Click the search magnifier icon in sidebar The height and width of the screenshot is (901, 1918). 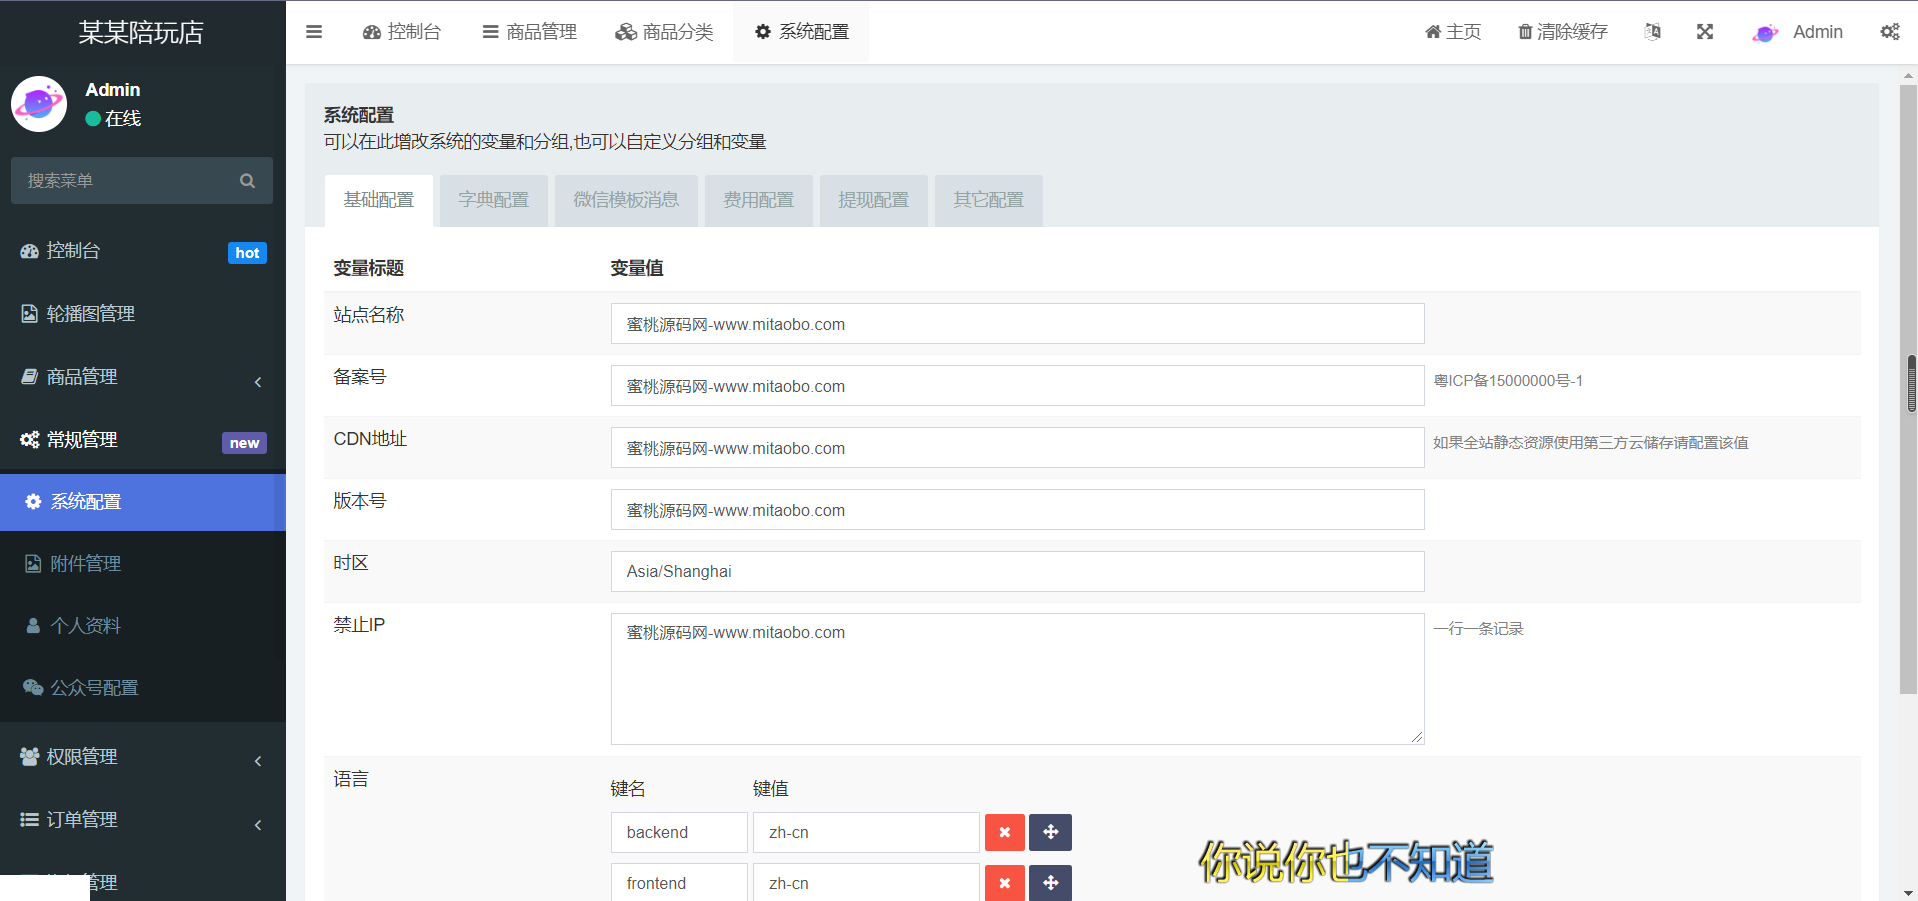(247, 181)
